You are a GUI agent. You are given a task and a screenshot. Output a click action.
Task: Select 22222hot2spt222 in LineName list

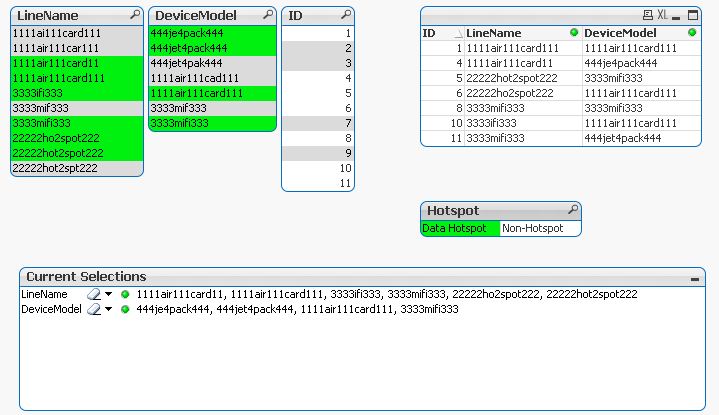pos(77,168)
